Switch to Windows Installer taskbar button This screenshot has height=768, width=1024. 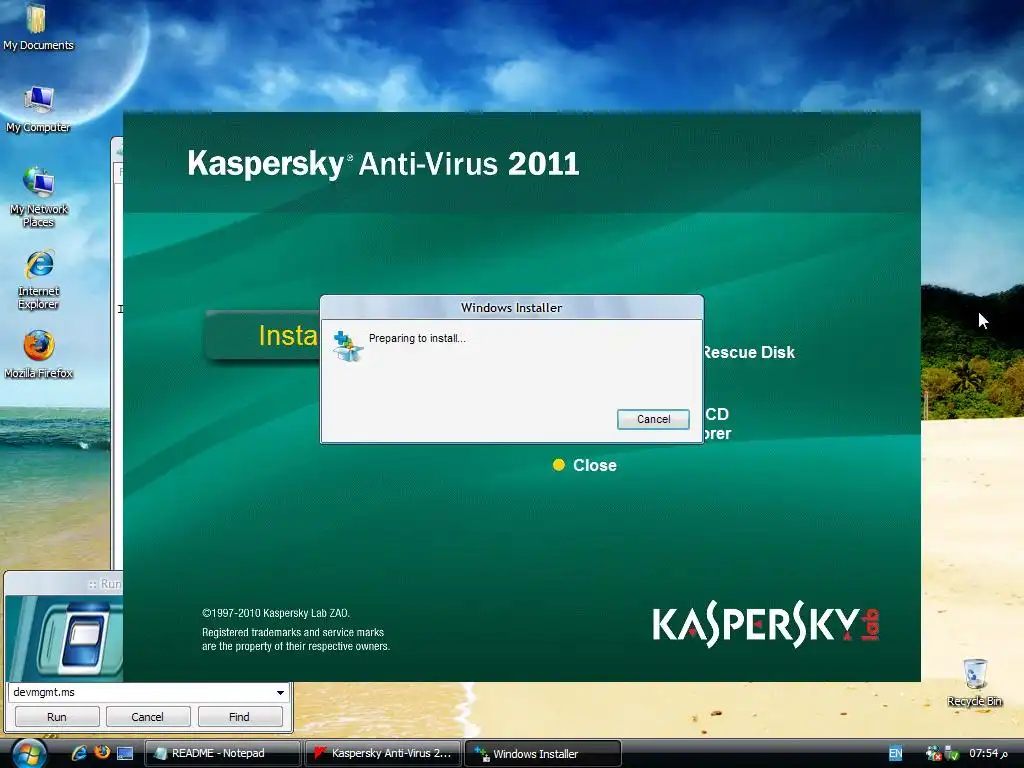[x=543, y=754]
